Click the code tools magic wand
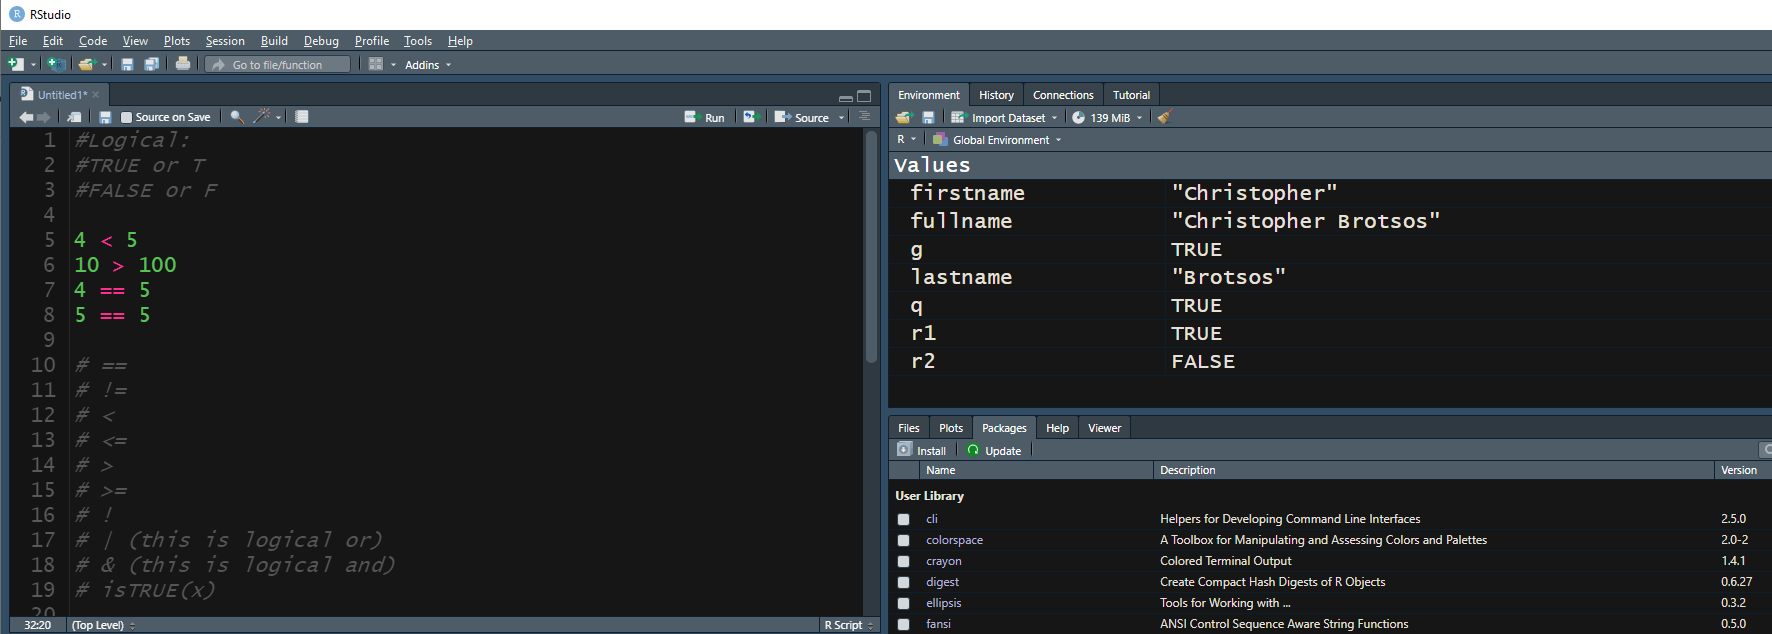The height and width of the screenshot is (634, 1772). 262,117
